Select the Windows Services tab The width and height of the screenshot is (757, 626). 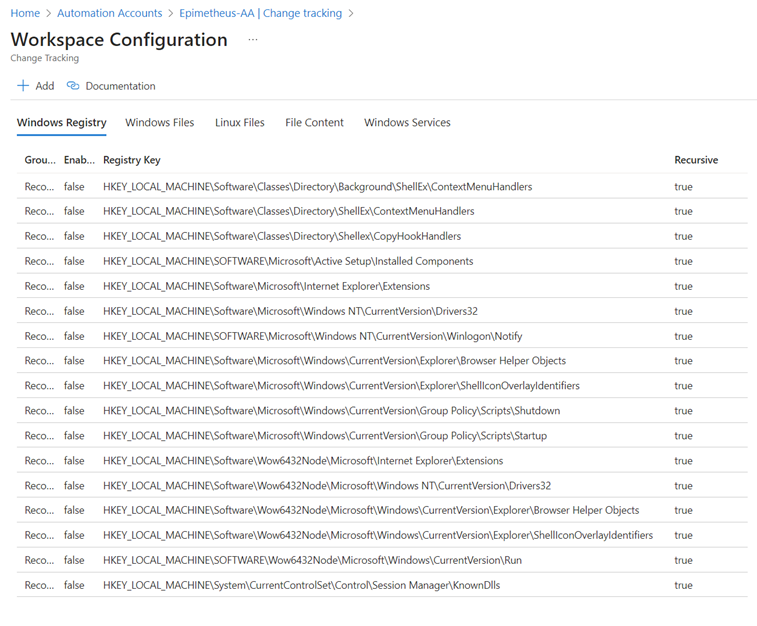(407, 123)
